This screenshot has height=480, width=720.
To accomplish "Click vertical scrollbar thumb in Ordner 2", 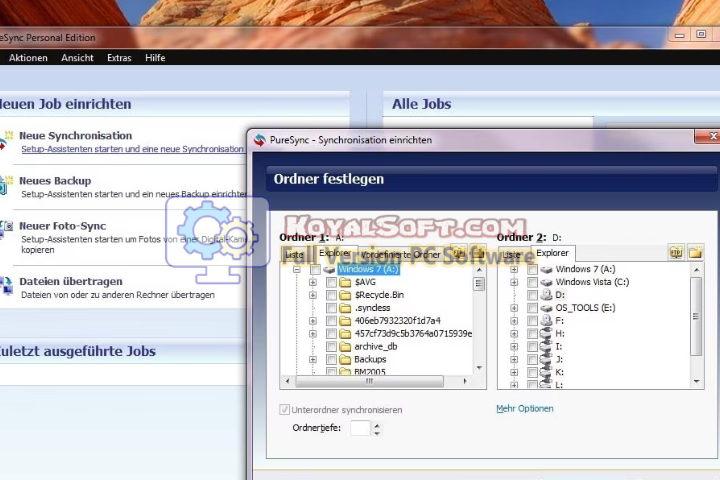I will coord(696,316).
